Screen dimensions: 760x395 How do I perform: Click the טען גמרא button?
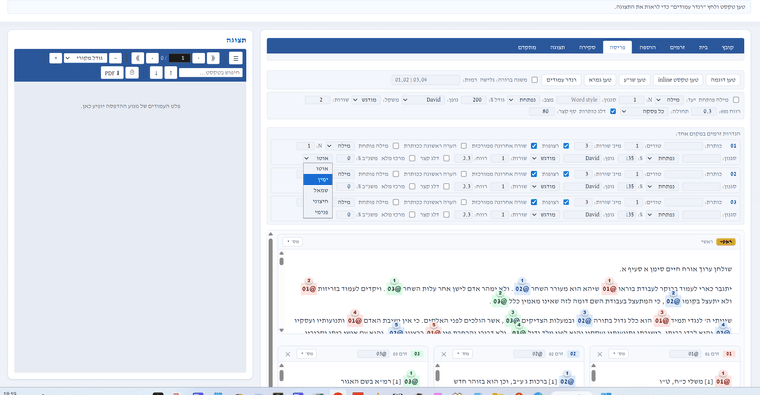tap(600, 80)
